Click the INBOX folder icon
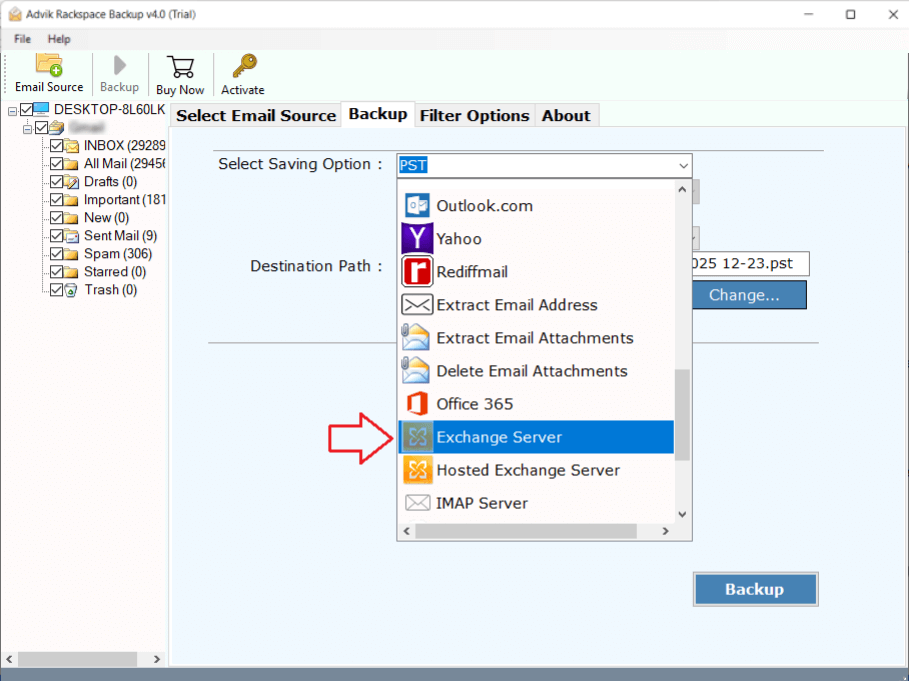Screen dimensions: 909x681 point(72,145)
